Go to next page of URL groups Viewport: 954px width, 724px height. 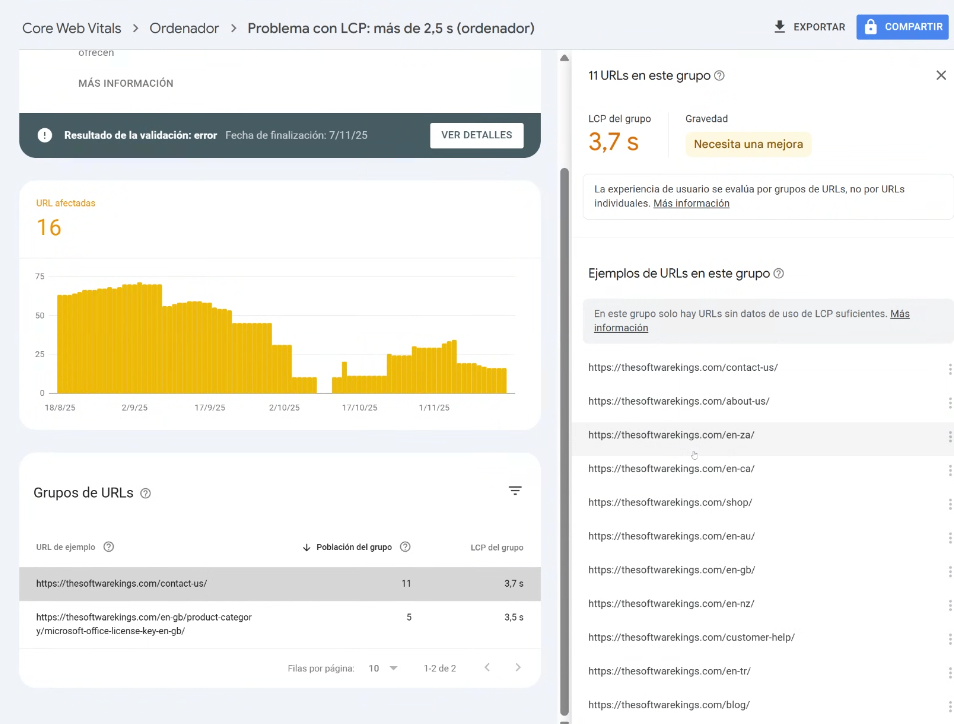point(517,668)
